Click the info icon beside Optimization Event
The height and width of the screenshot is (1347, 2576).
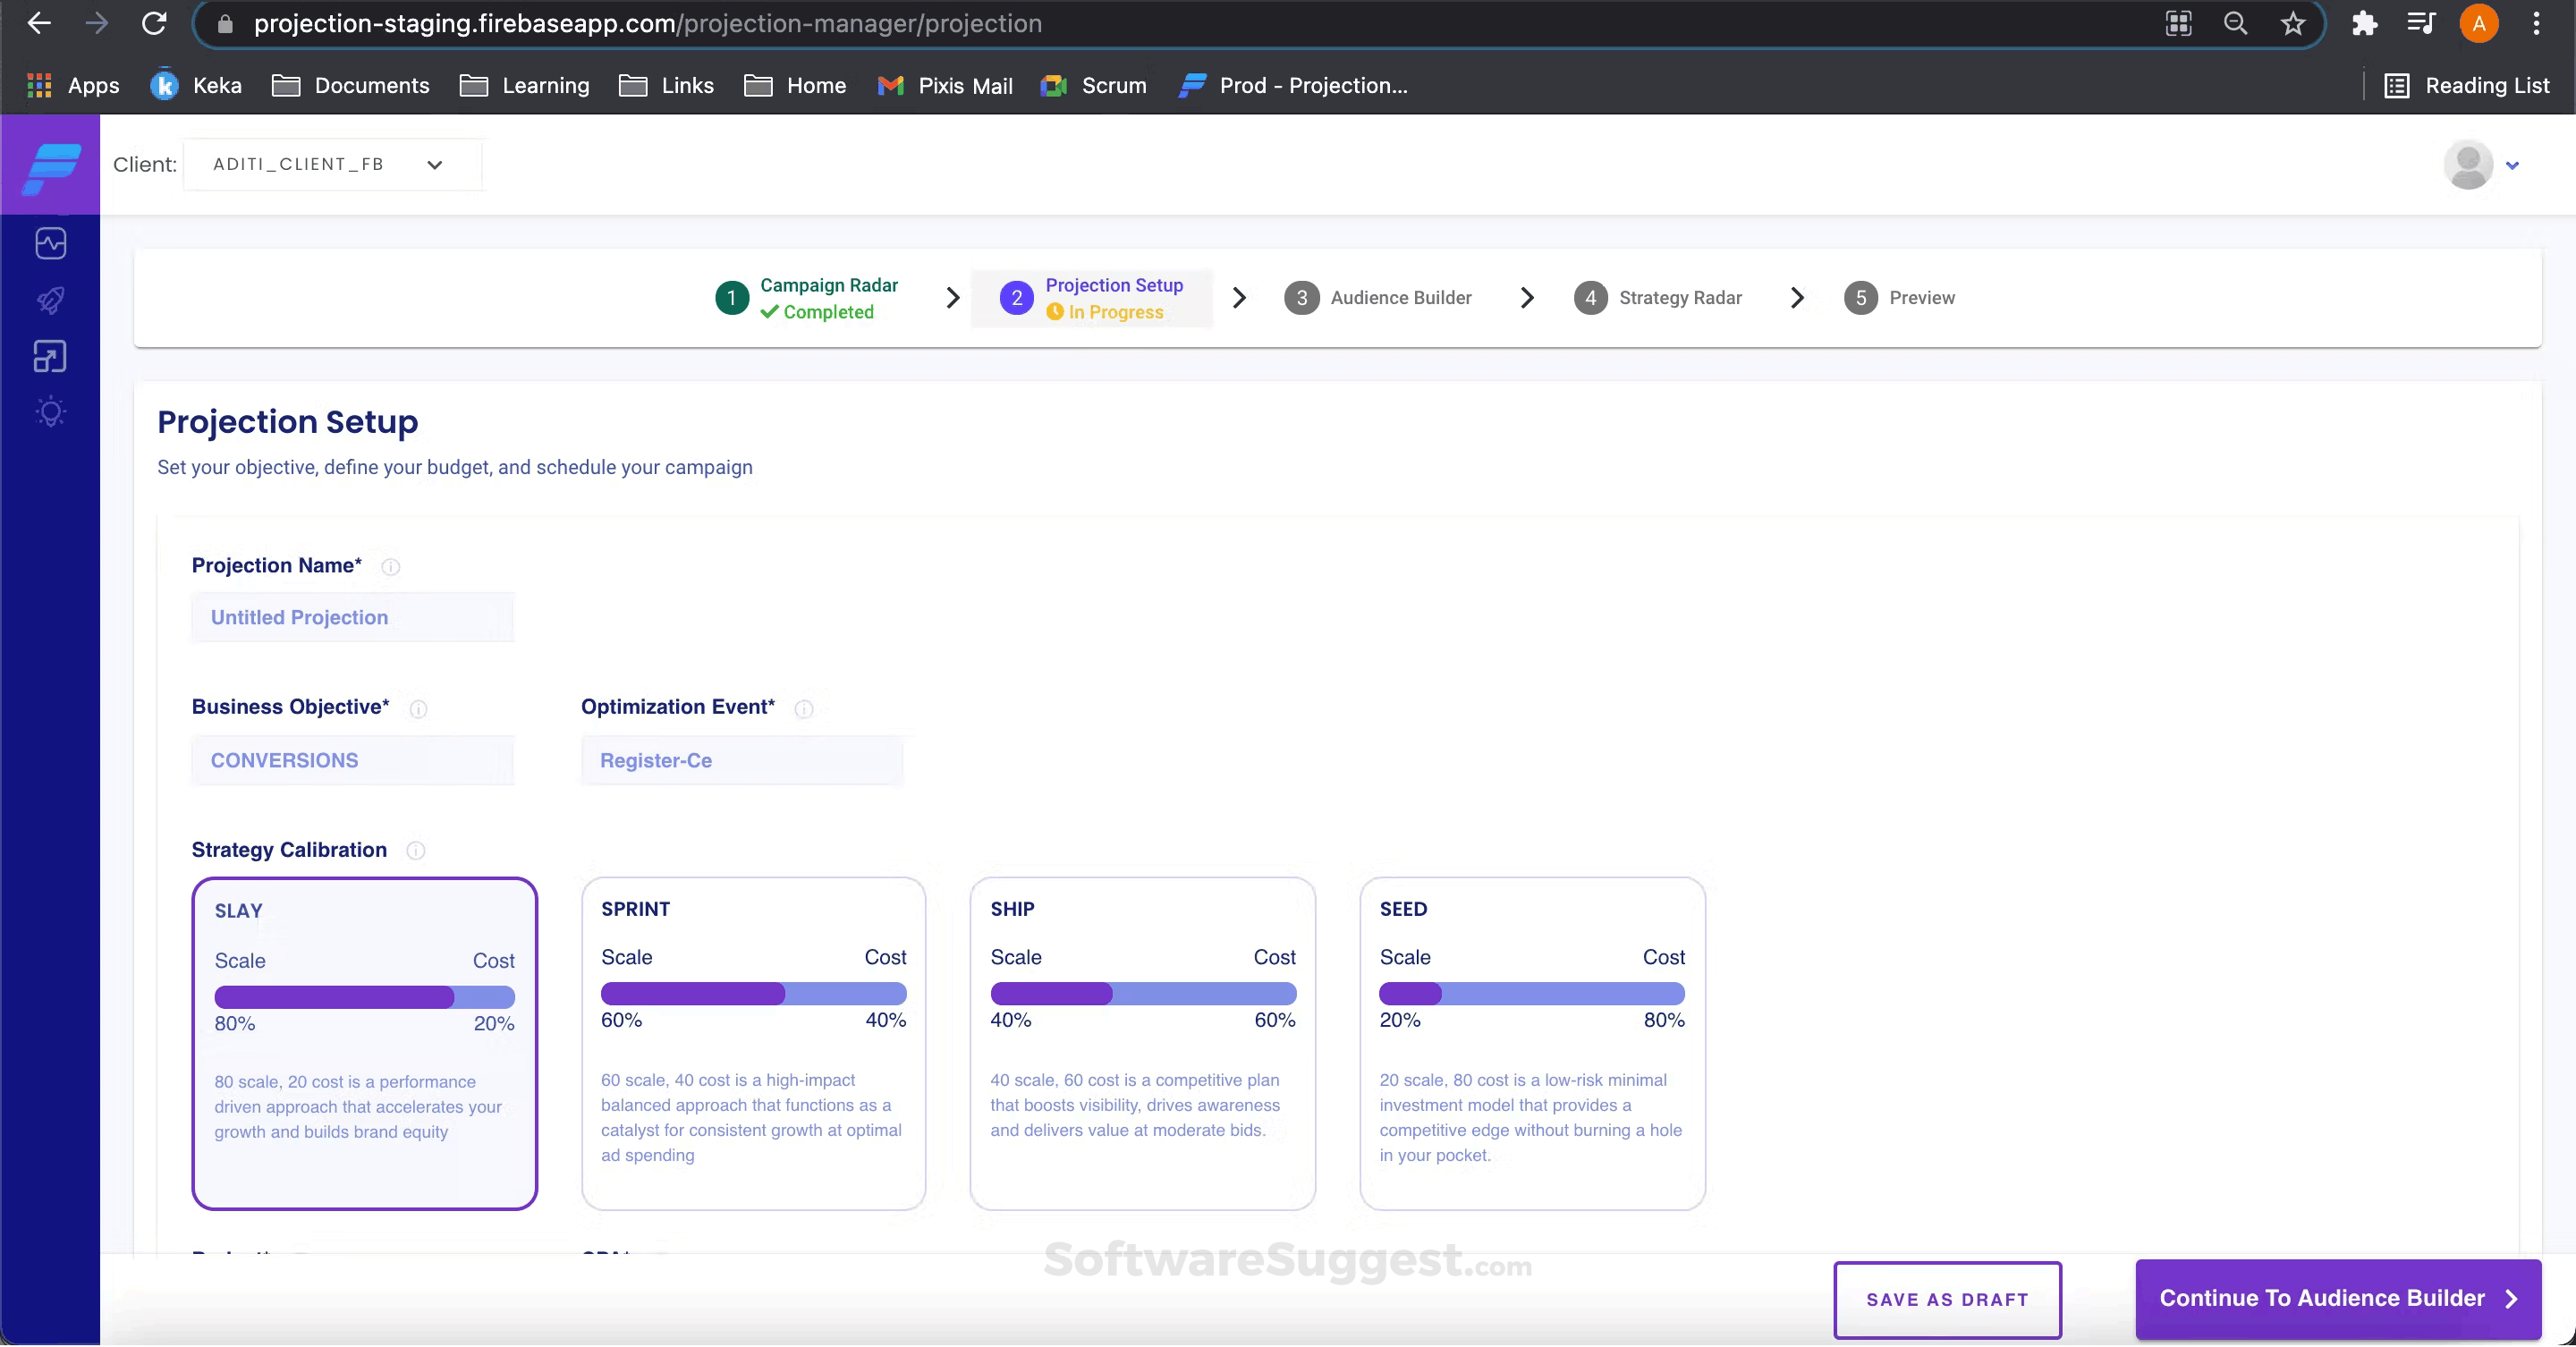coord(804,709)
